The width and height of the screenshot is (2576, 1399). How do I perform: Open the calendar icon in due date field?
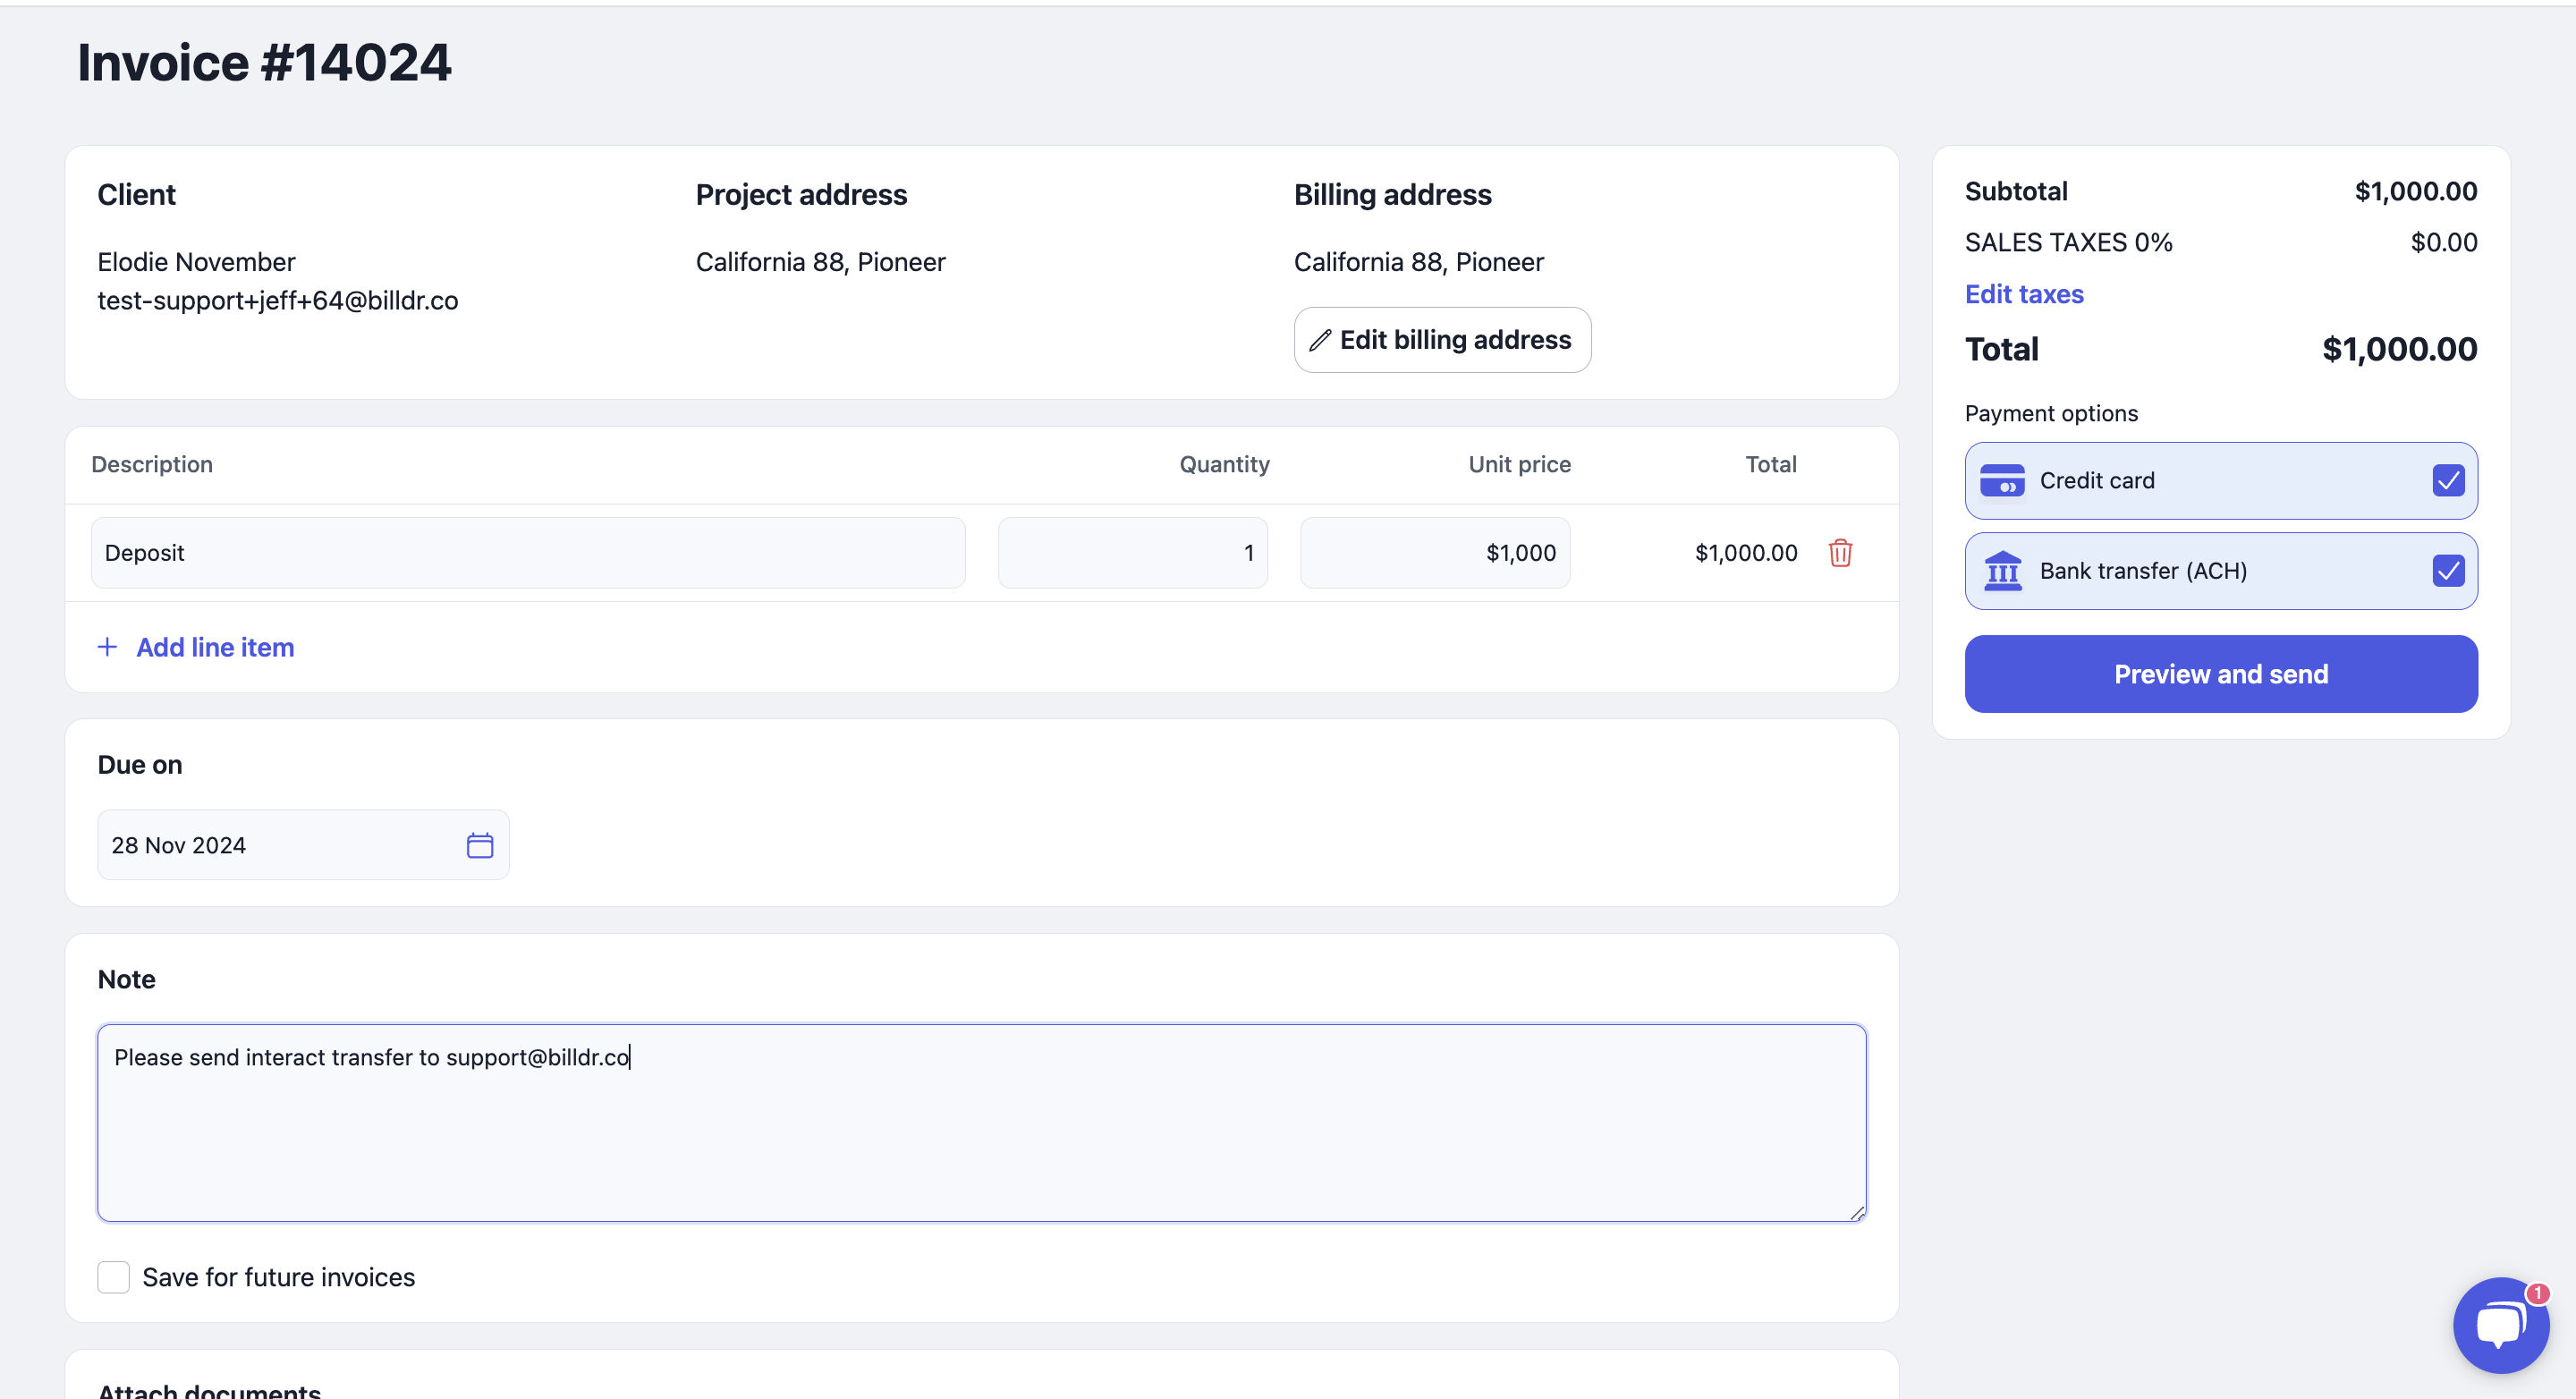pyautogui.click(x=480, y=845)
